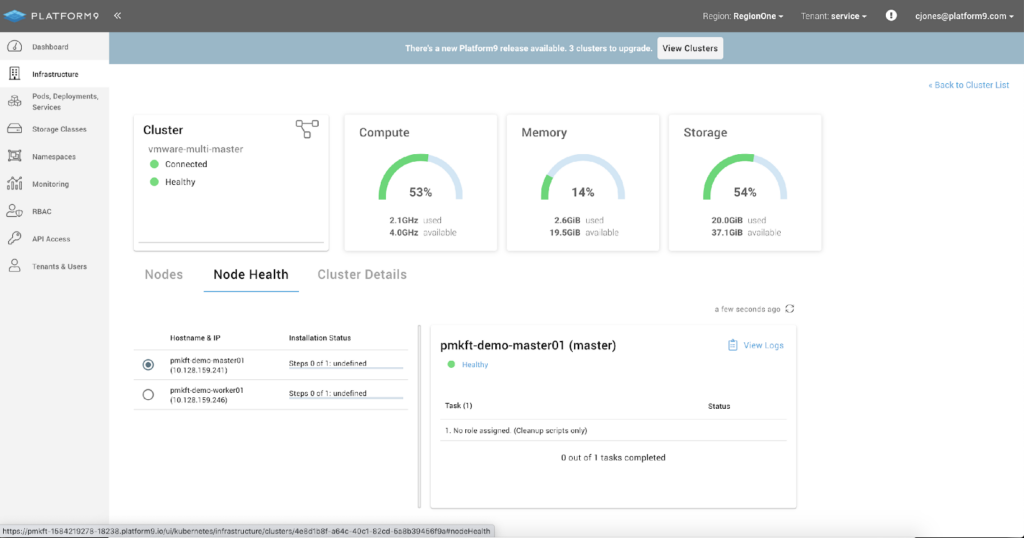Click the '0 out of 1 tasks completed' text

pyautogui.click(x=613, y=458)
